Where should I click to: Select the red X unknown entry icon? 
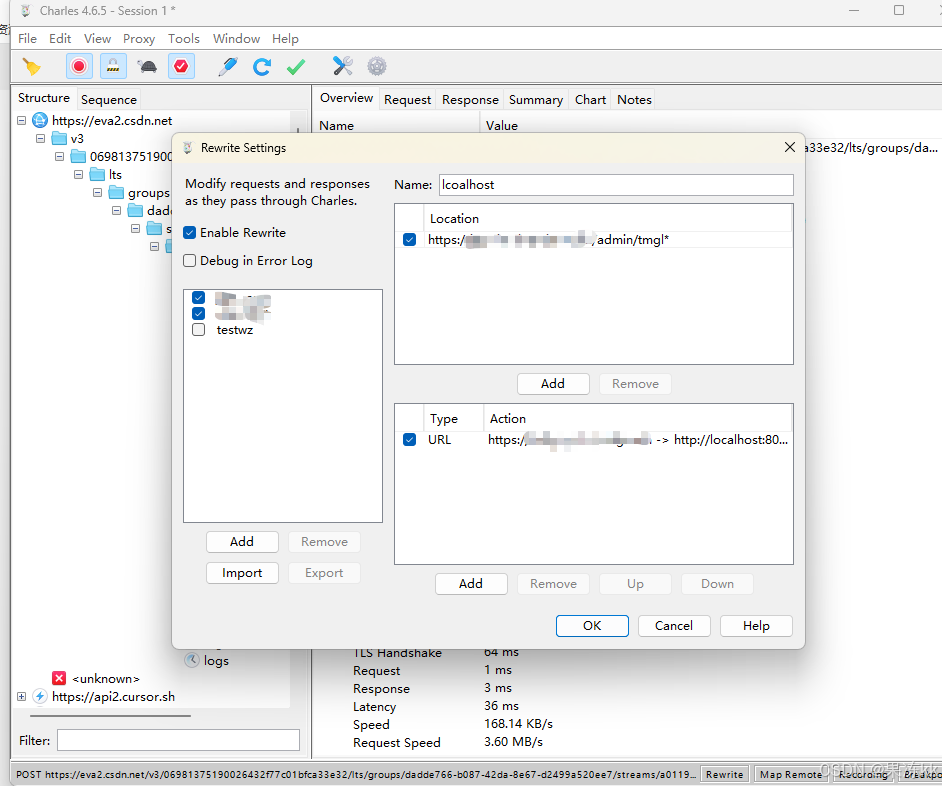(59, 678)
